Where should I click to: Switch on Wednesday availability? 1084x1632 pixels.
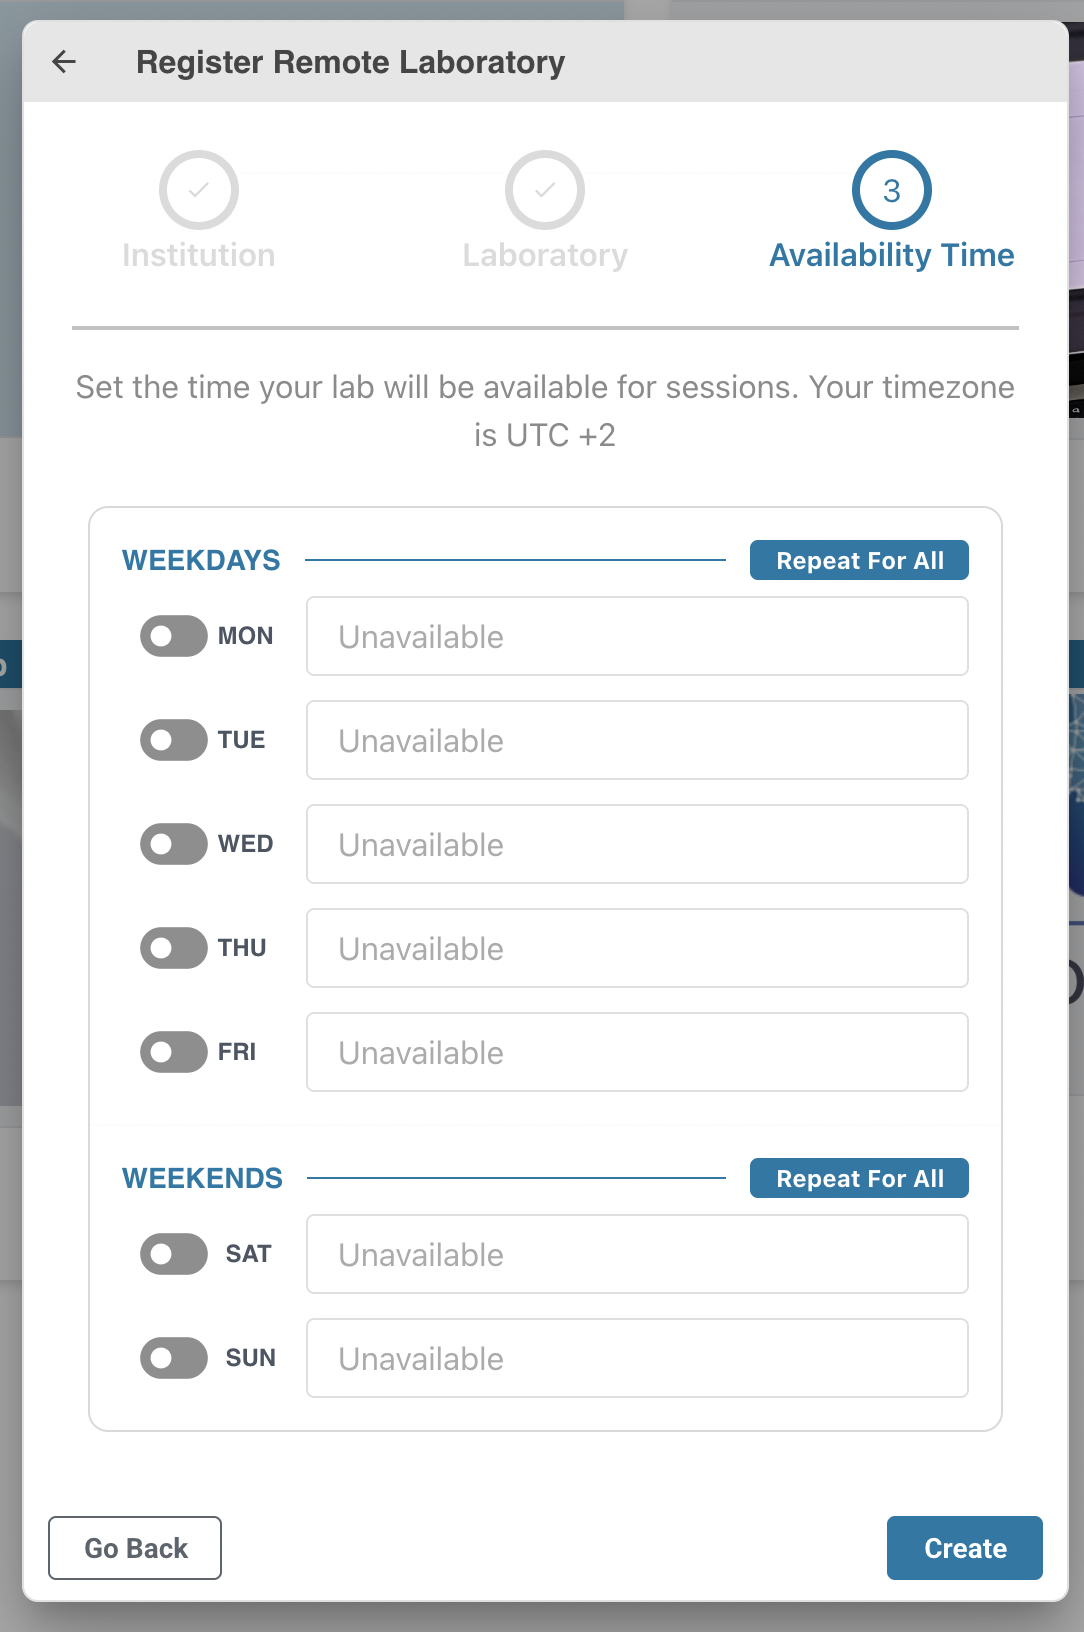174,844
